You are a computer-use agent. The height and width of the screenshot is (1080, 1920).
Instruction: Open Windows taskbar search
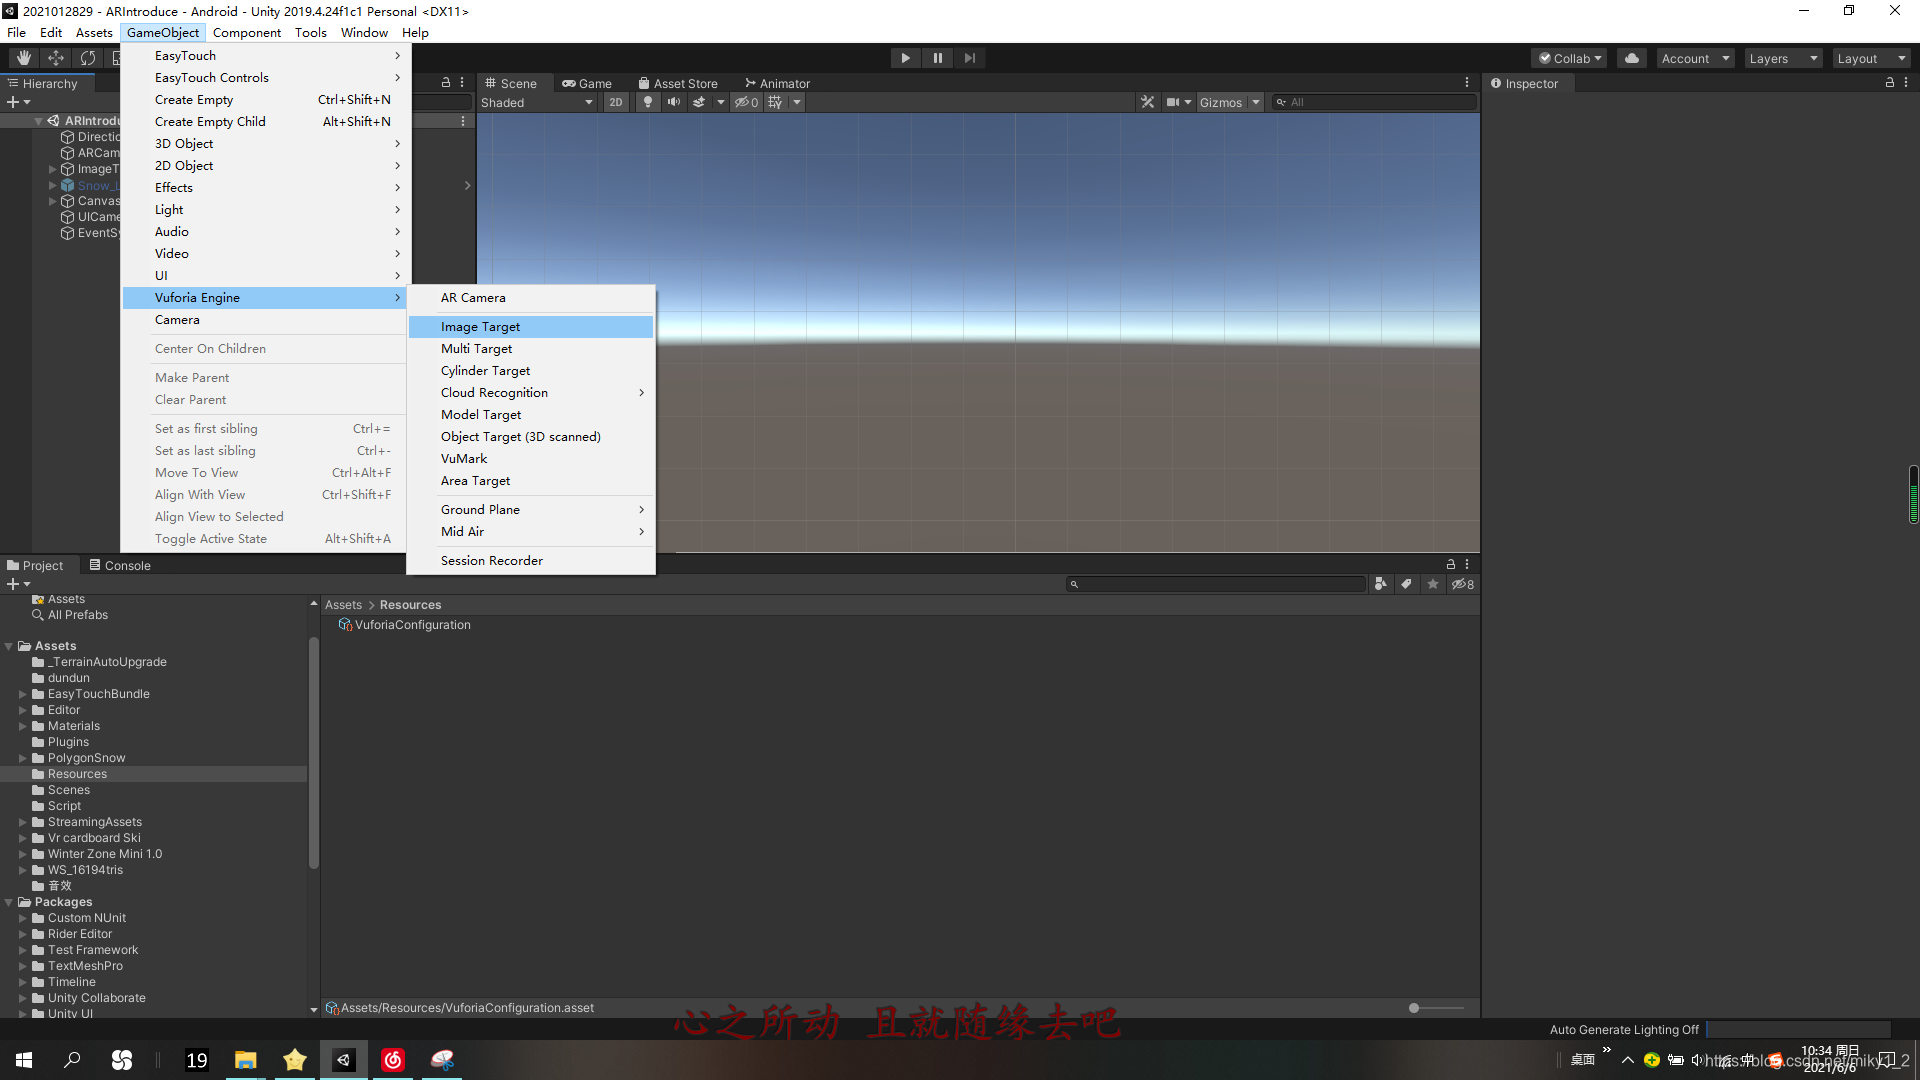72,1060
